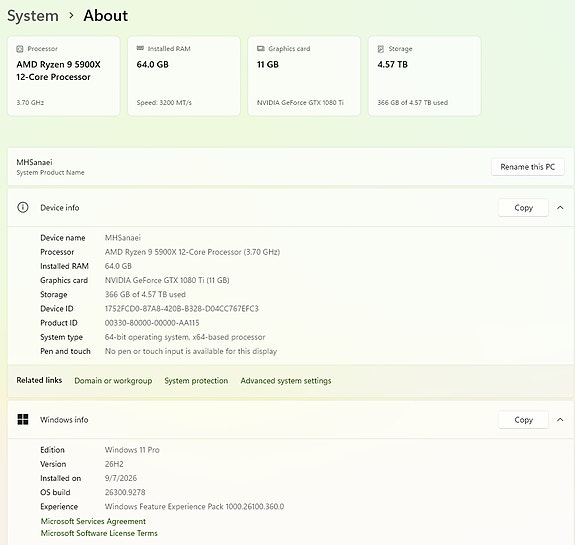Collapse the Device info section chevron
Screen dimensions: 575x545
(560, 208)
